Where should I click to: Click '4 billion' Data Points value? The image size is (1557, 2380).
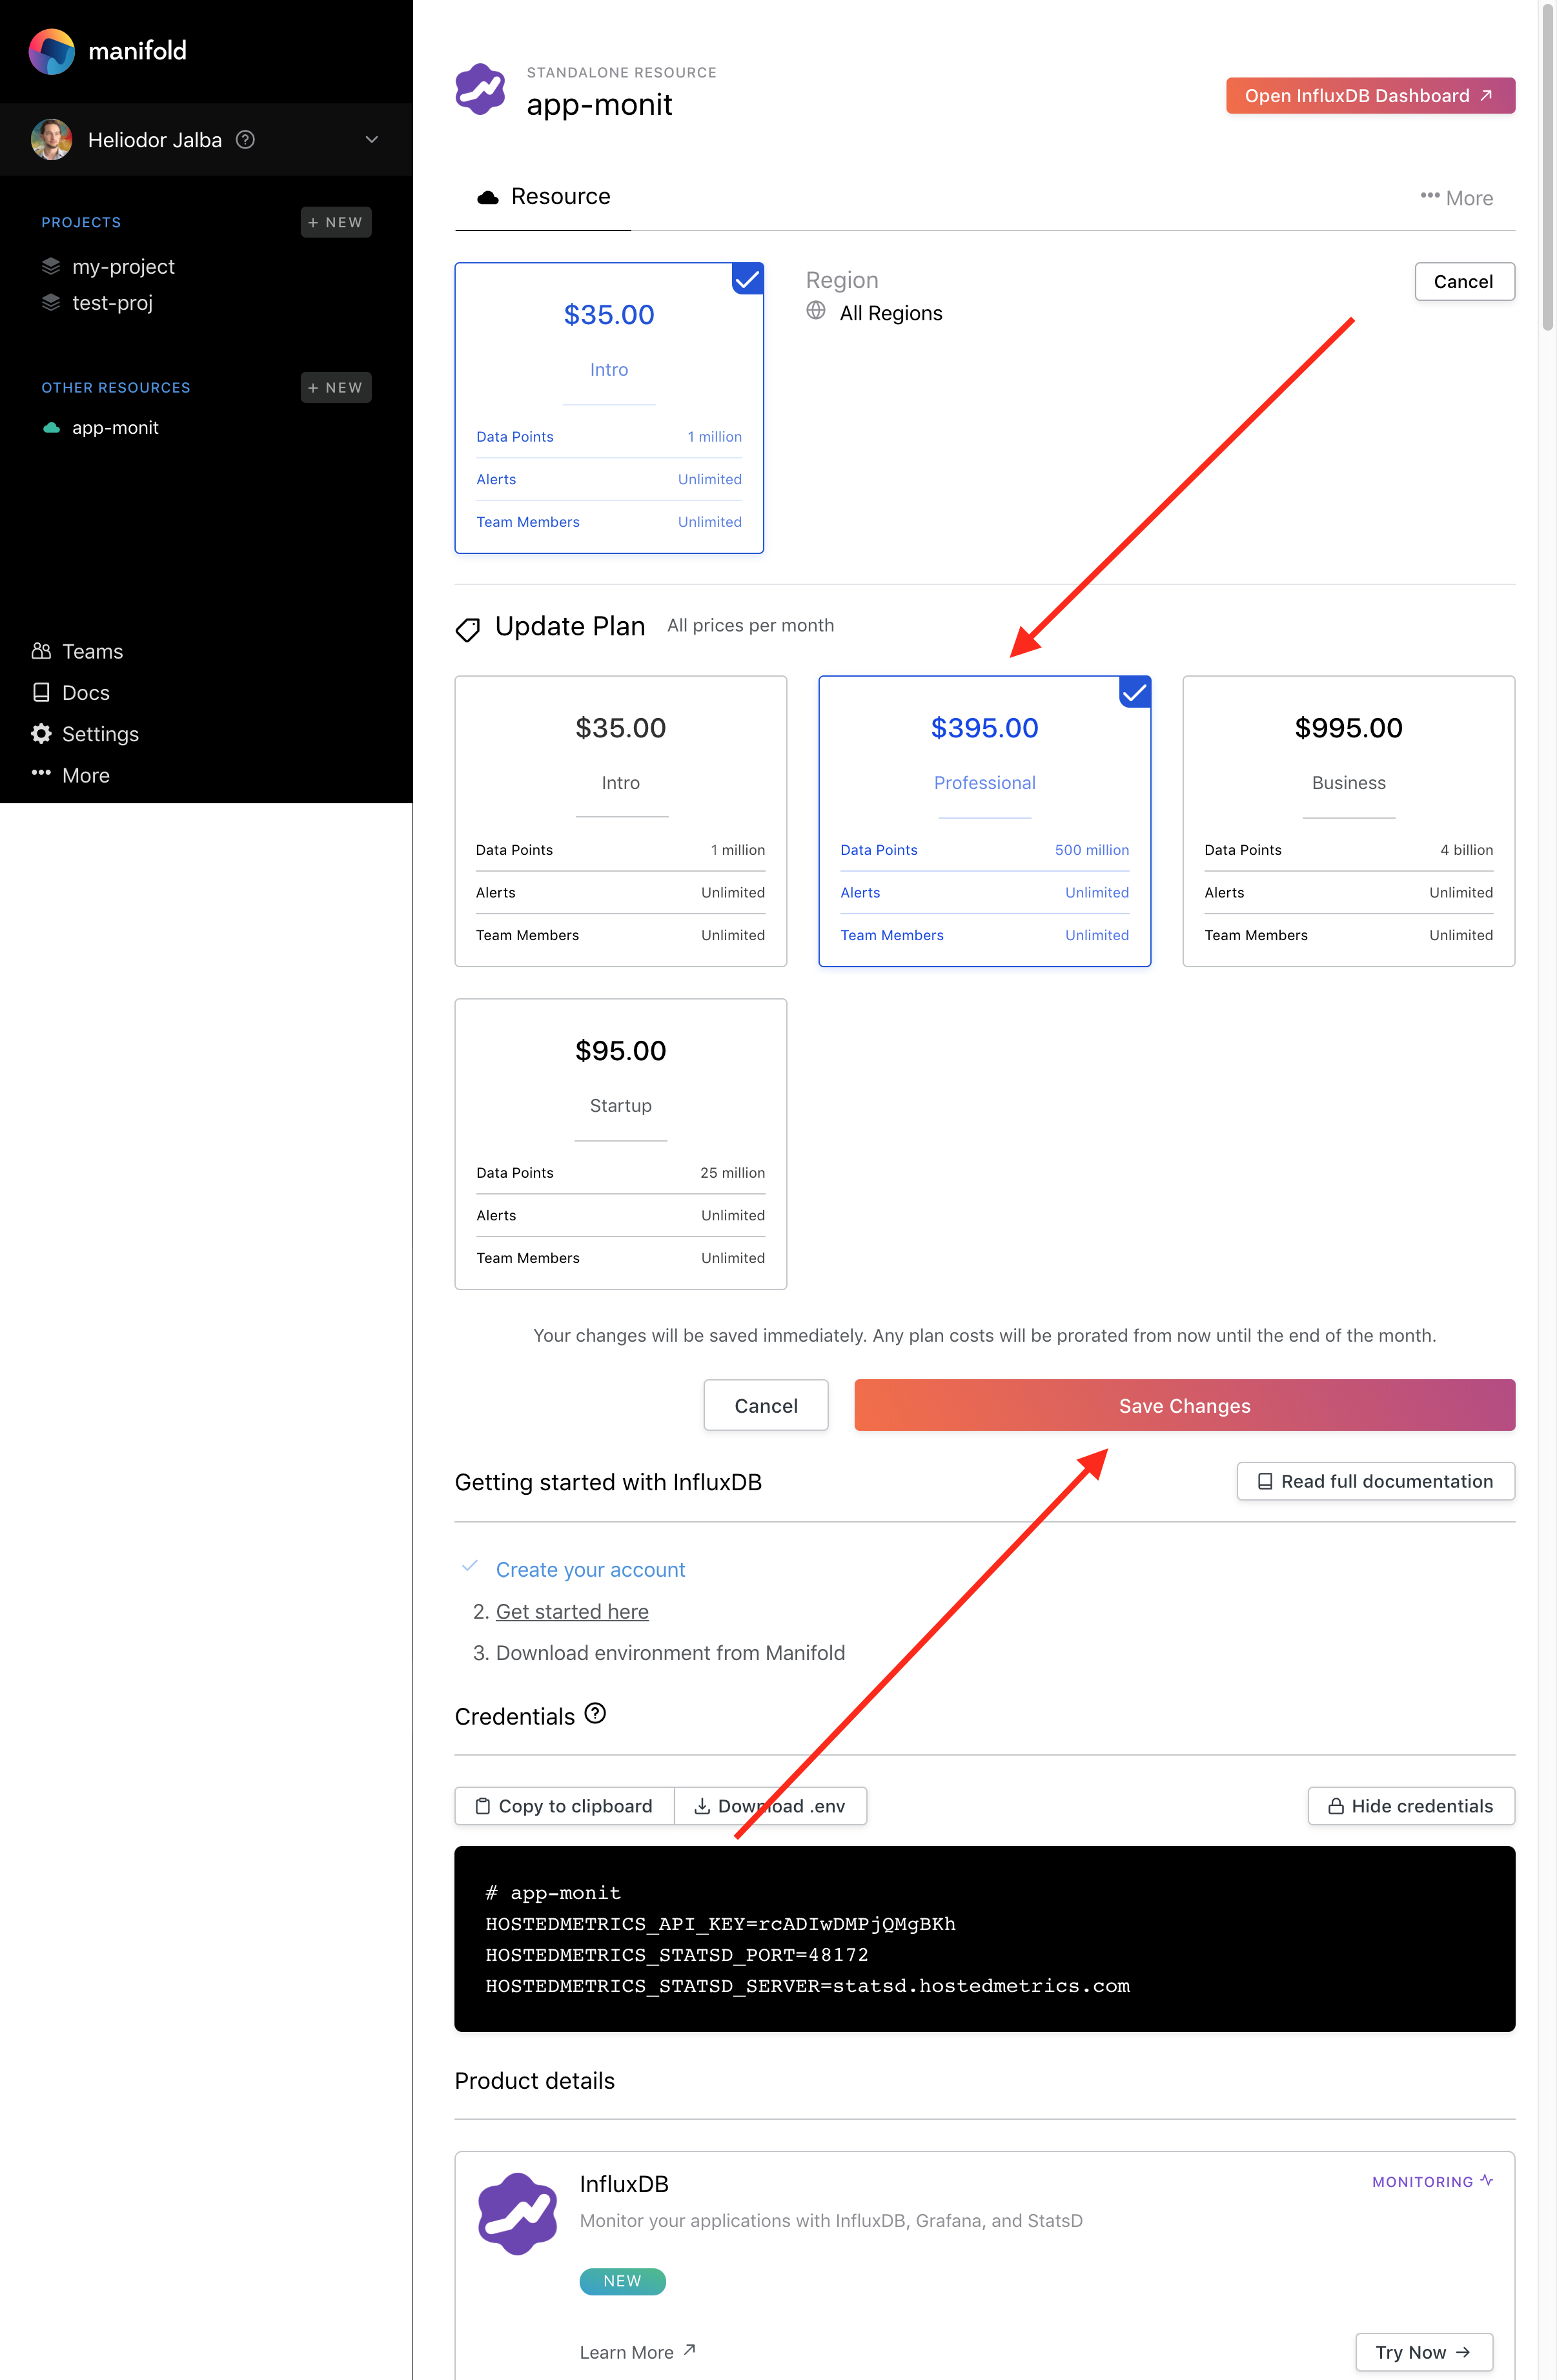(x=1466, y=850)
